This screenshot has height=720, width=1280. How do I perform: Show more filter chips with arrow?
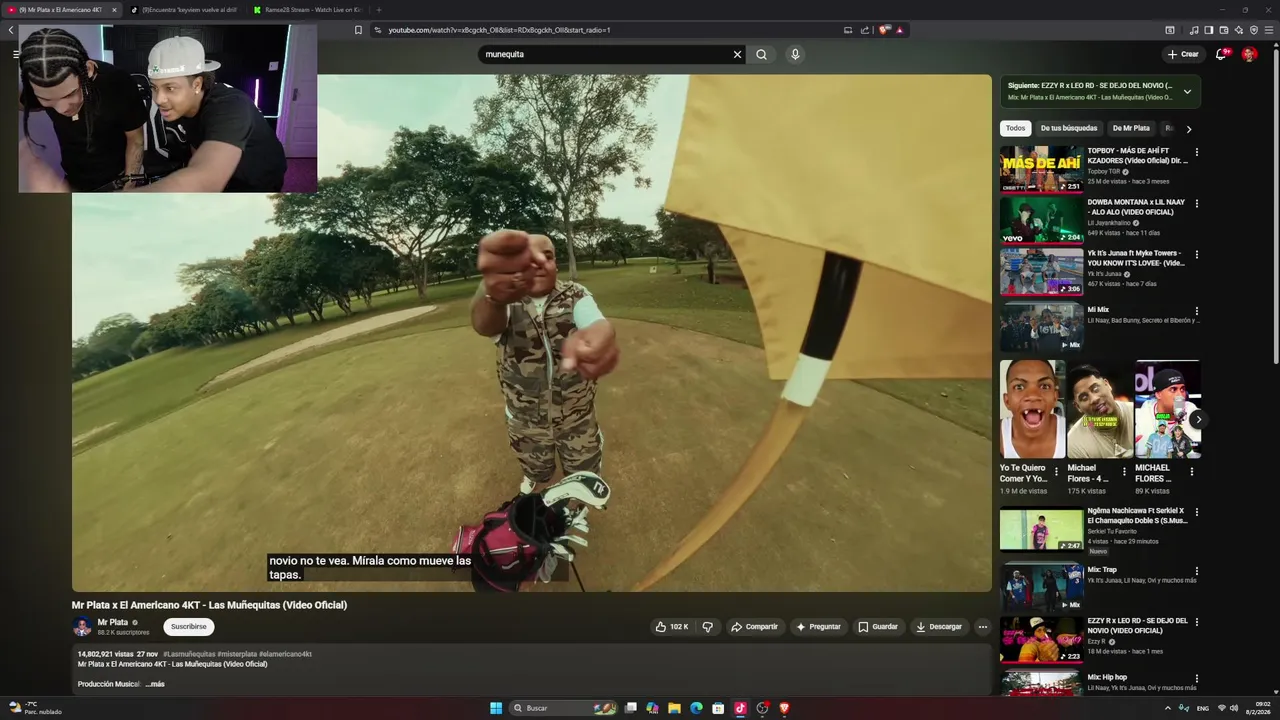coord(1188,129)
